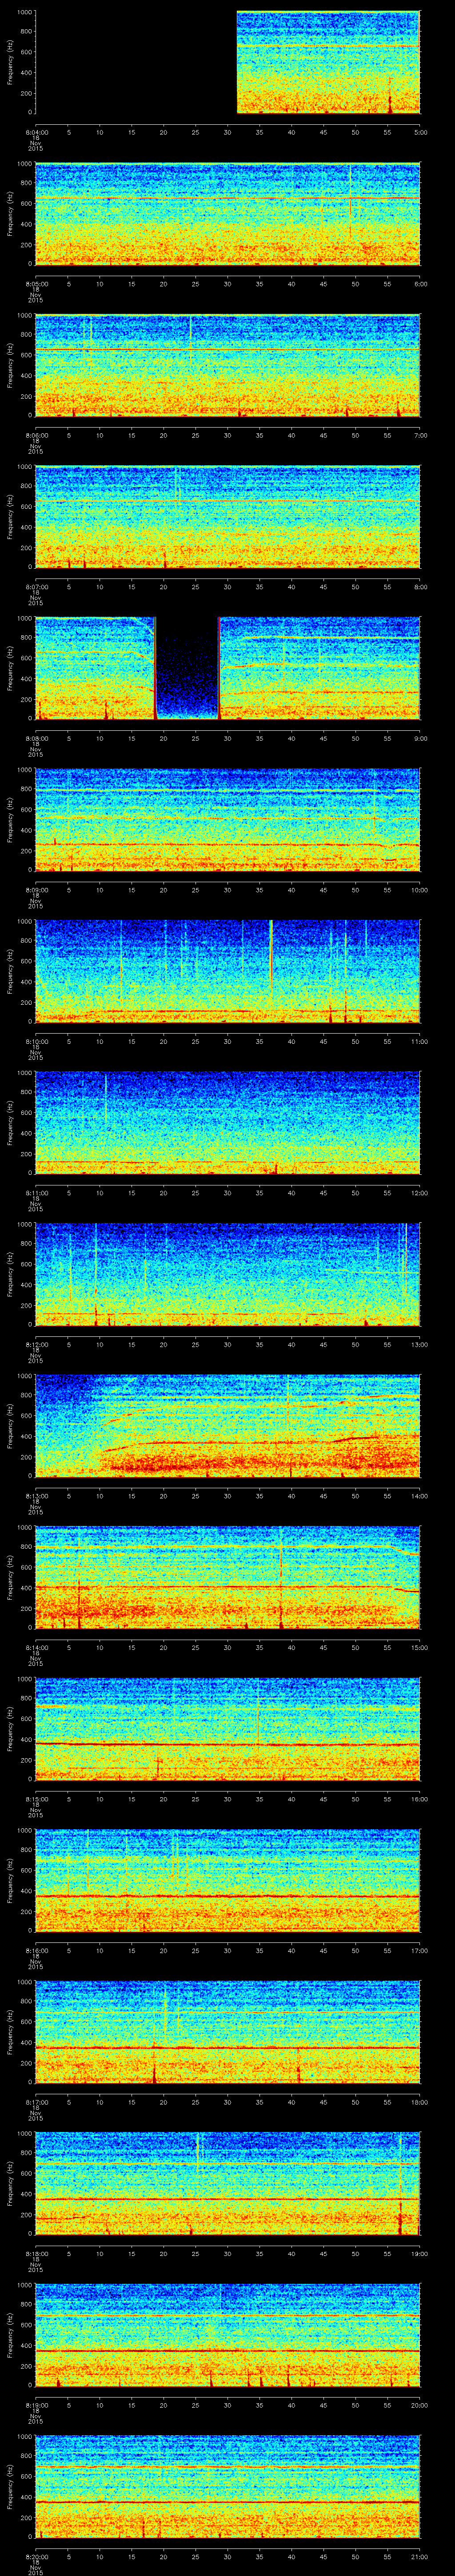Select the spectrogram panel starting at 8:13:00
Screen dimensions: 455x2576
point(228,1425)
